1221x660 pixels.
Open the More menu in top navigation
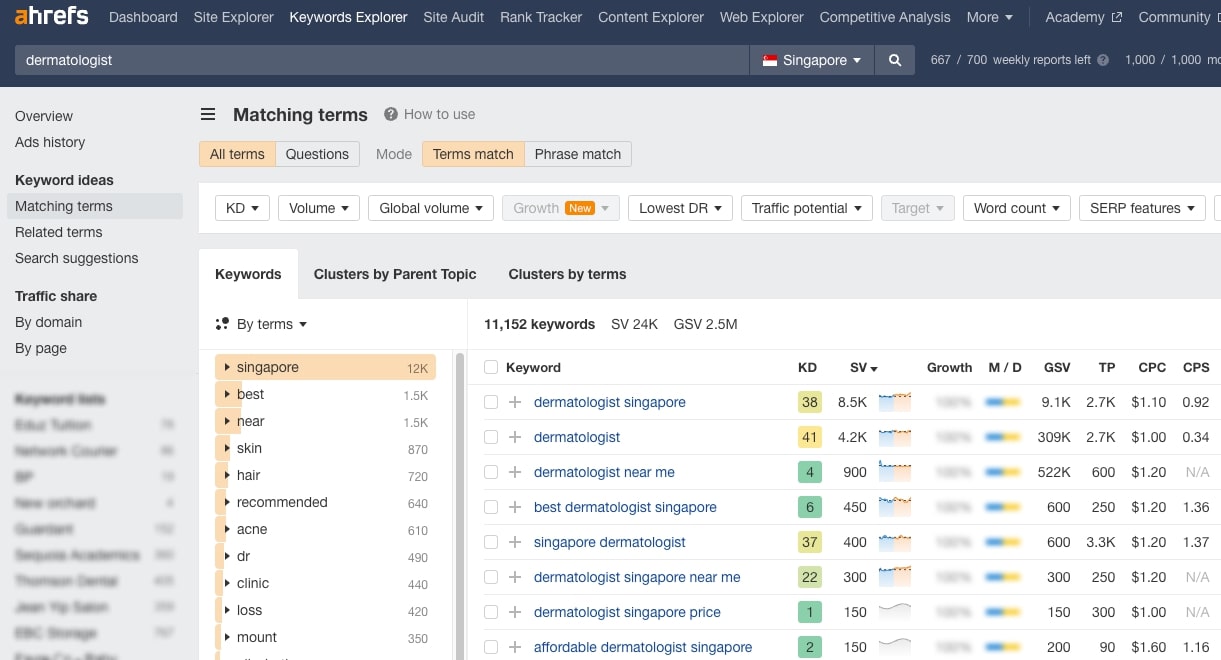click(989, 17)
